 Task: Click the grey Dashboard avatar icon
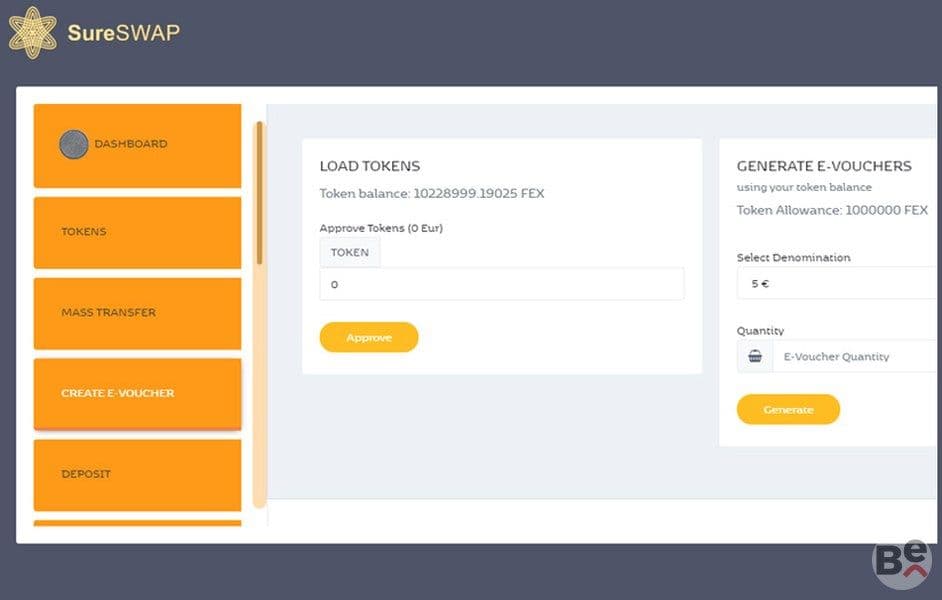tap(74, 144)
